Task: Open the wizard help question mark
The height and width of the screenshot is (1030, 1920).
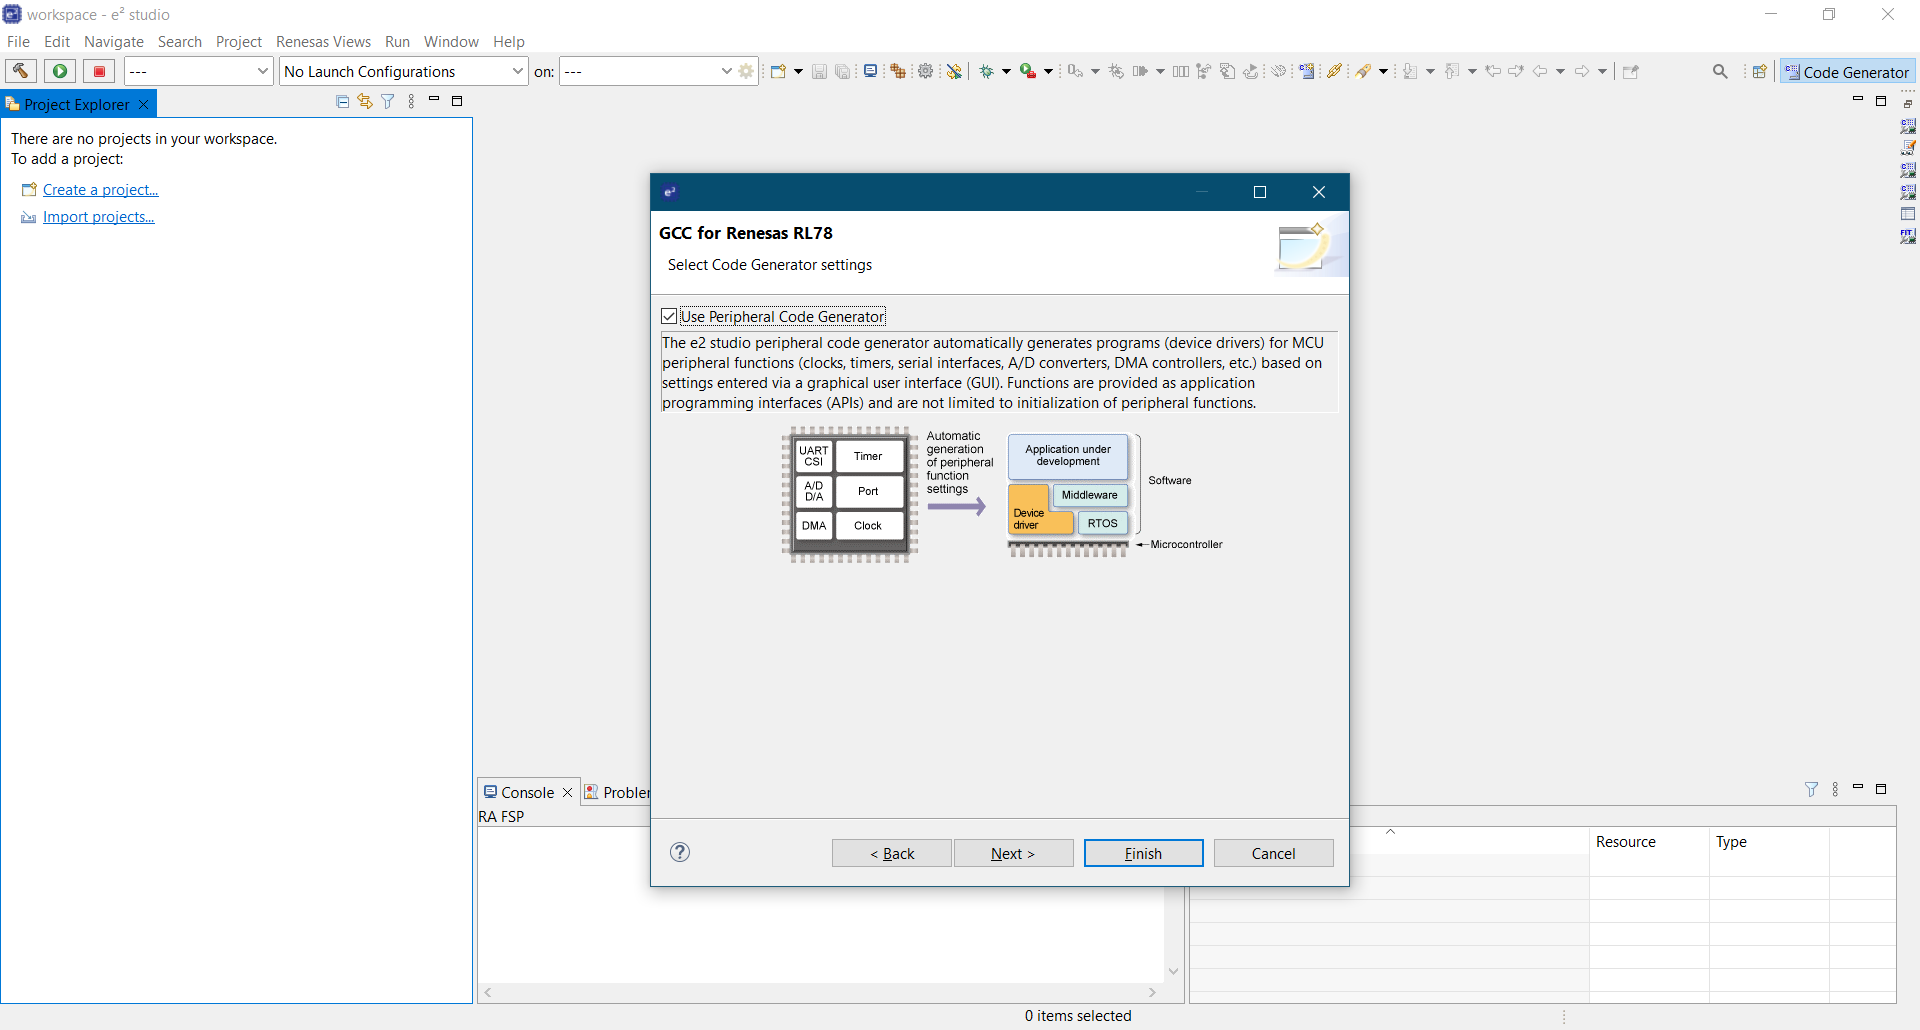Action: (680, 852)
